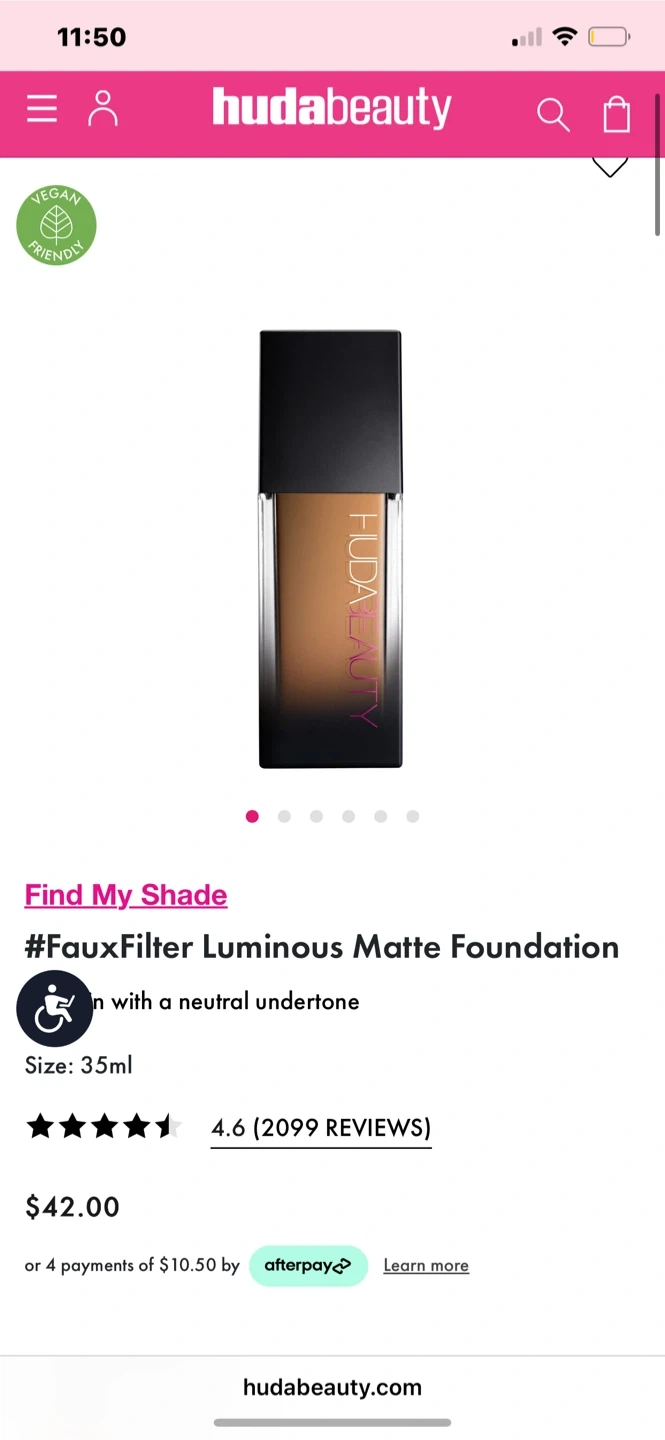The height and width of the screenshot is (1440, 665).
Task: Open the Find My Shade link
Action: [x=126, y=895]
